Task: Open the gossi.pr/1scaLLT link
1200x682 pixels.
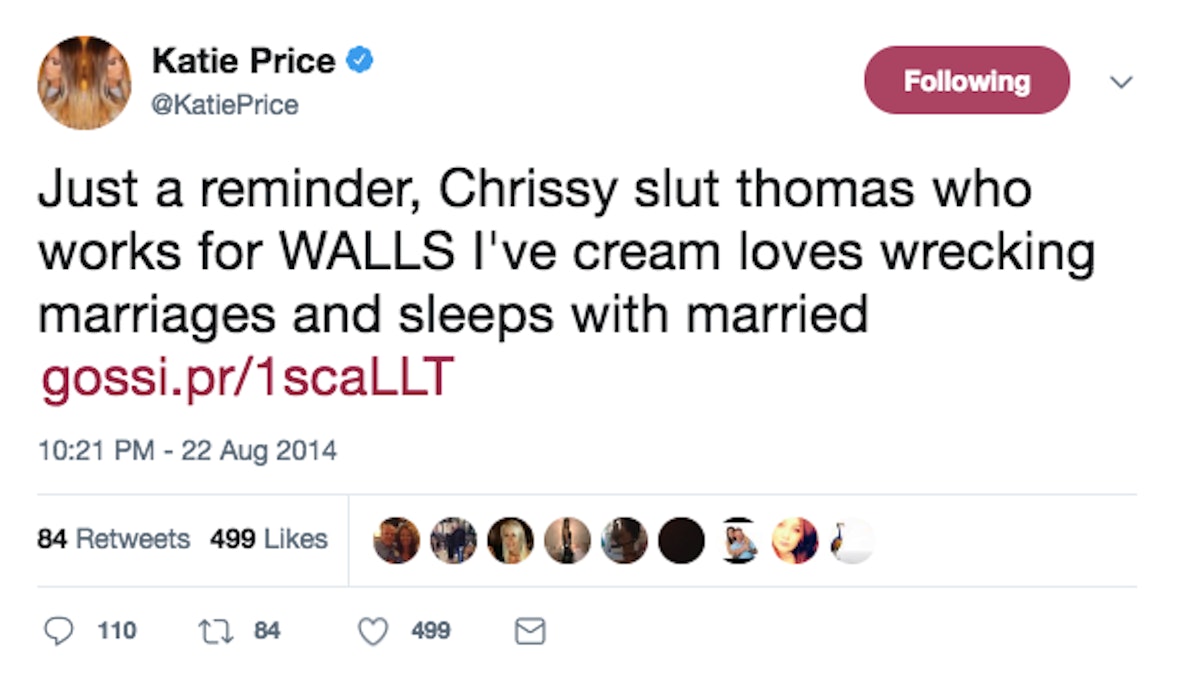Action: (246, 378)
